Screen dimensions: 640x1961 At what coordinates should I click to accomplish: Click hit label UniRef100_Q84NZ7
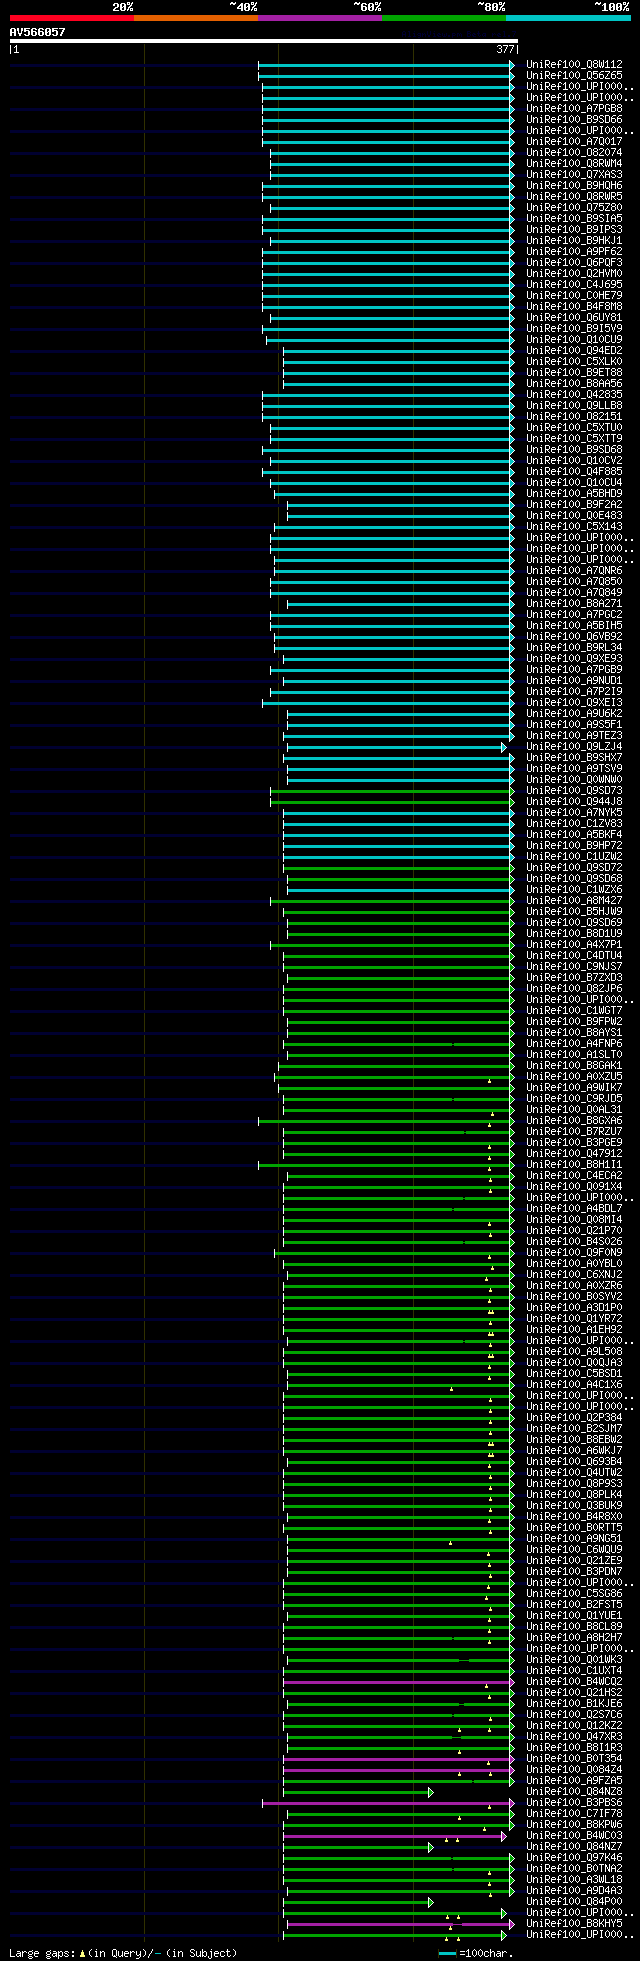coord(574,1847)
